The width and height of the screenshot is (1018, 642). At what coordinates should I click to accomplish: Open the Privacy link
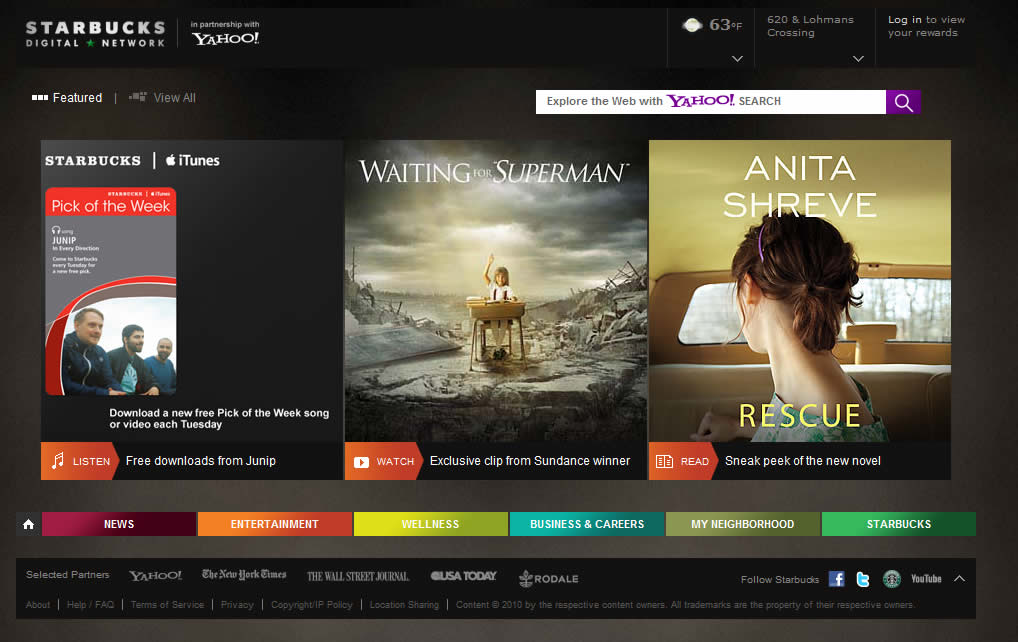237,604
